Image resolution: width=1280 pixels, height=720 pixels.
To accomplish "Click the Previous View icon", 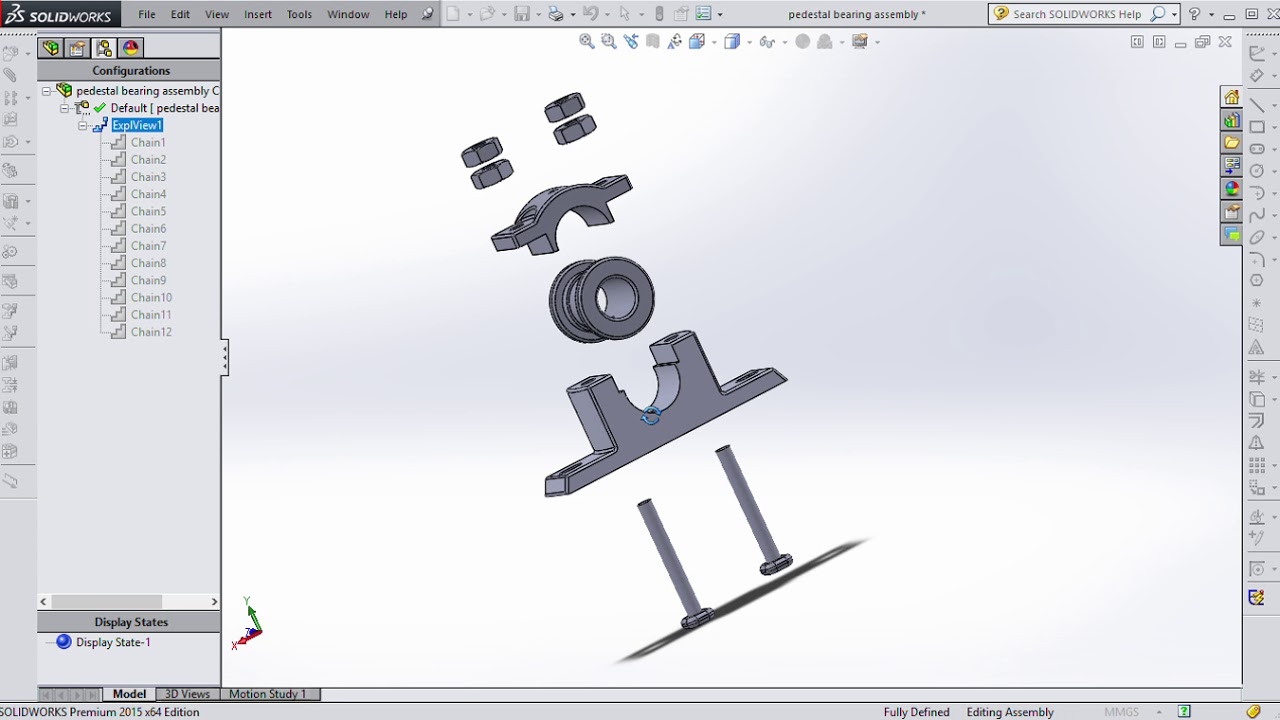I will tap(630, 41).
